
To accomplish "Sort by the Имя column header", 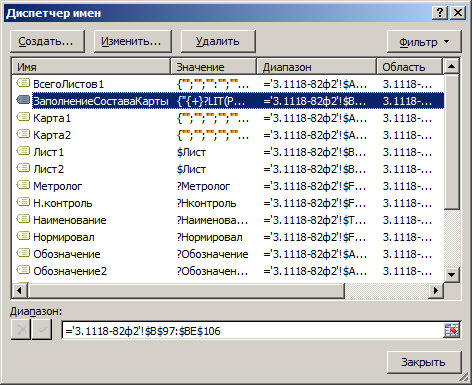I will 91,66.
